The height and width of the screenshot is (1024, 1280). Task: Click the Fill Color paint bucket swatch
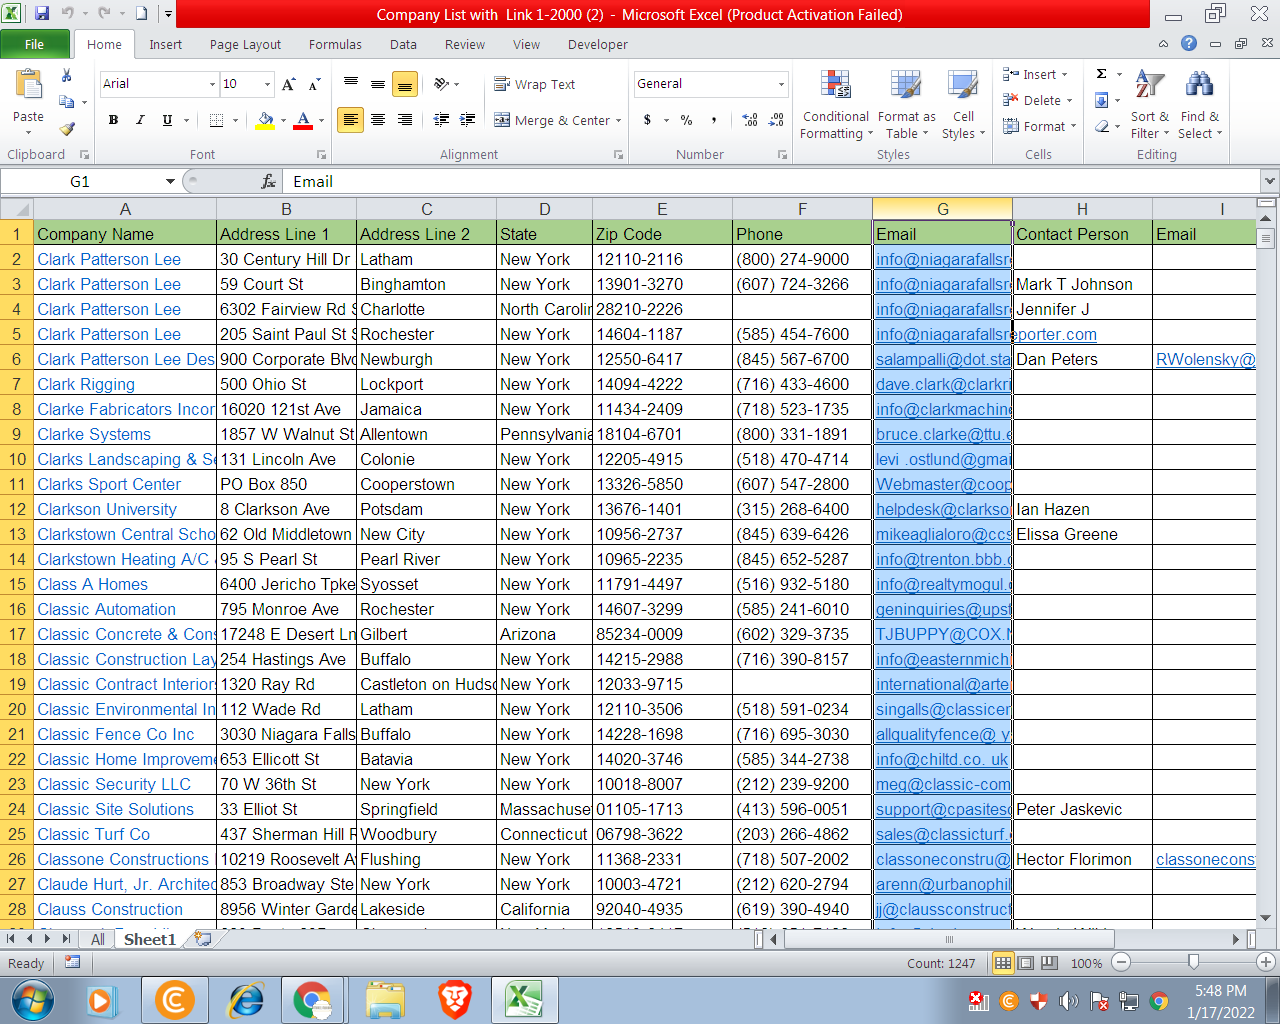tap(265, 120)
